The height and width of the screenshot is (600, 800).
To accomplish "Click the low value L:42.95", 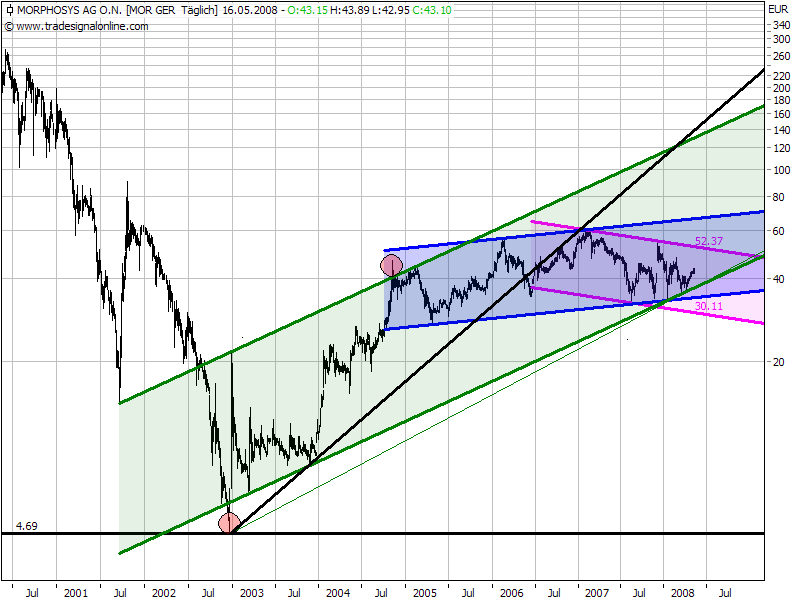I will [391, 10].
